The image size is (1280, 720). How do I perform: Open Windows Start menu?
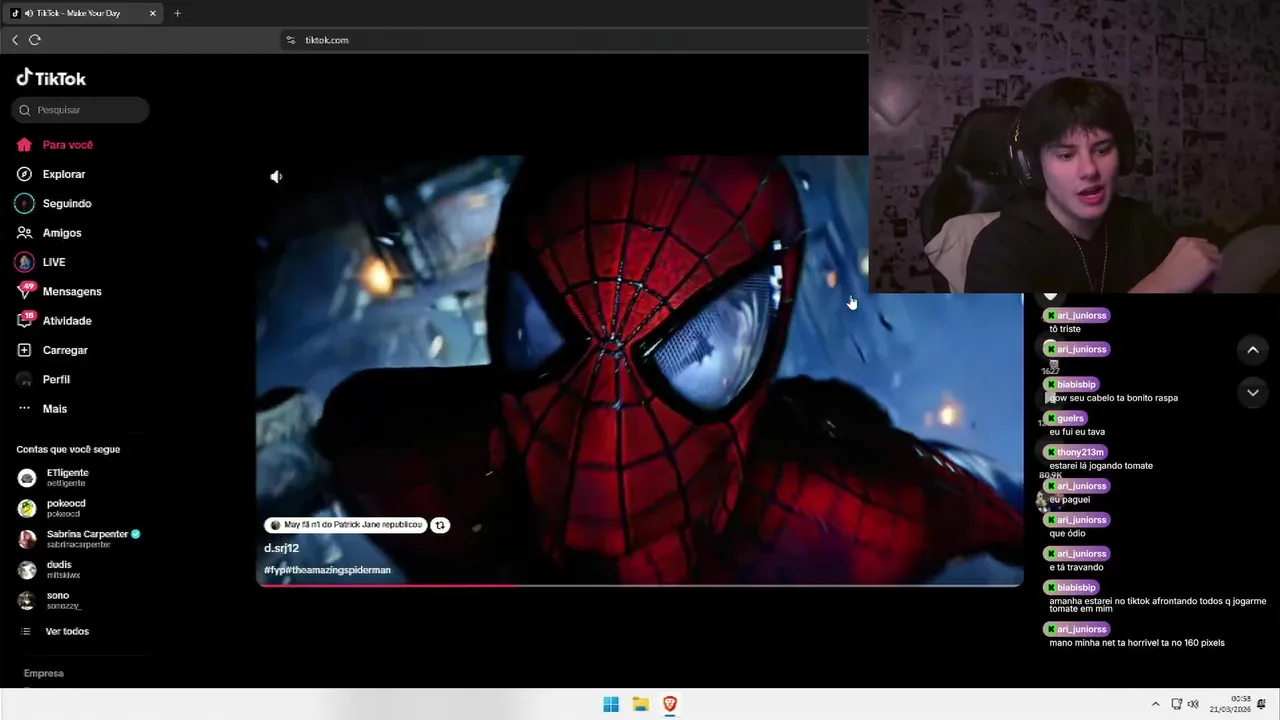(x=611, y=704)
